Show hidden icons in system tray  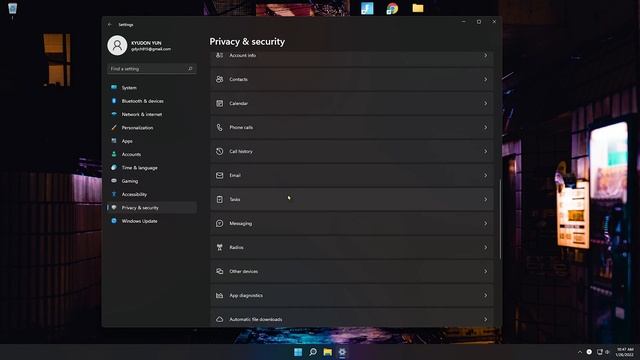[580, 352]
